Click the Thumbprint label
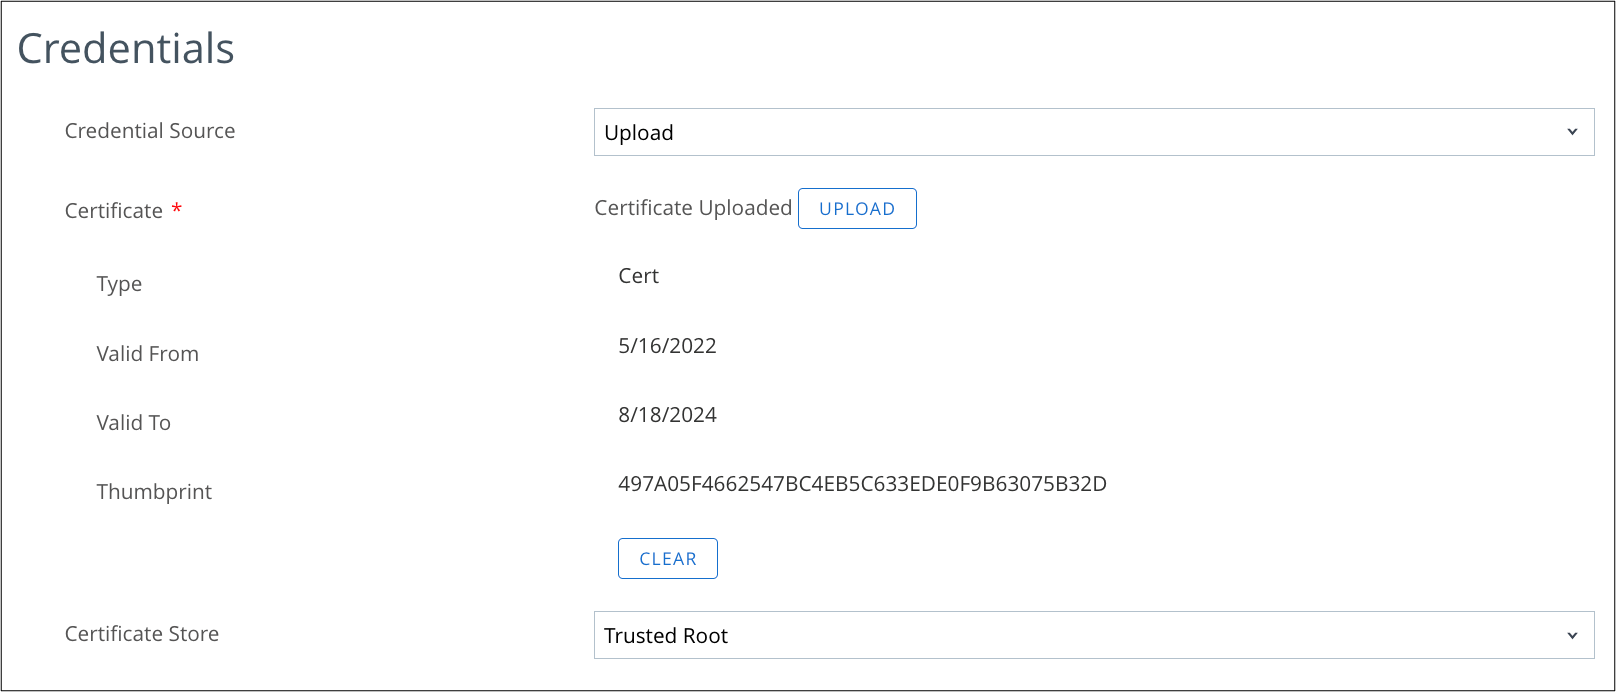 click(154, 492)
